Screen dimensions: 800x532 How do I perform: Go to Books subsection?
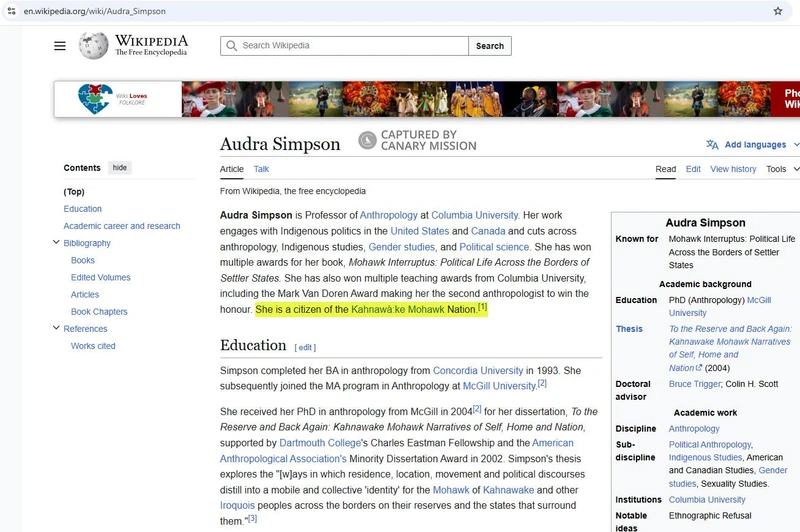click(83, 260)
